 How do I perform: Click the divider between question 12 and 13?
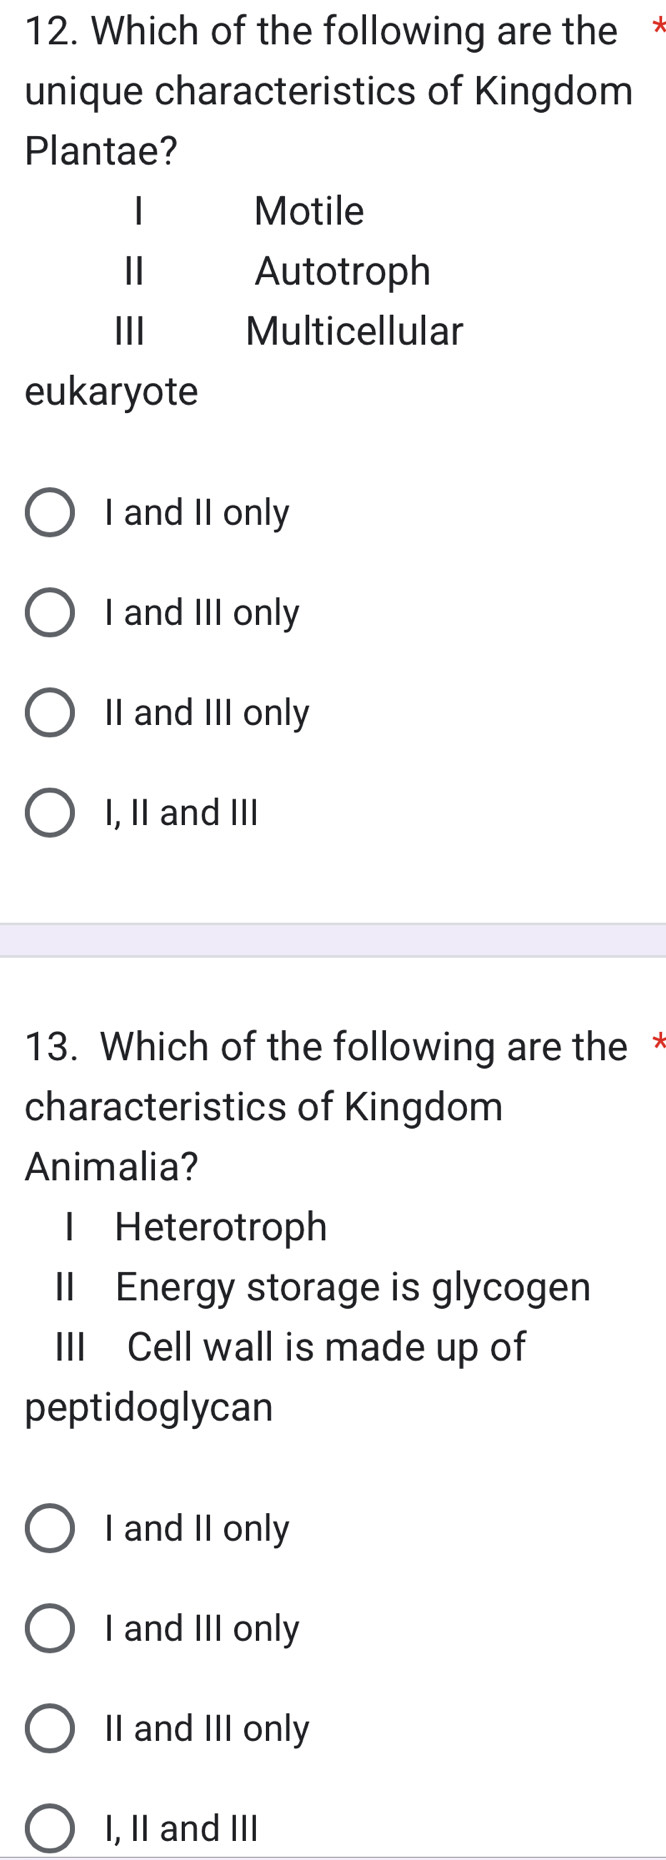(333, 938)
